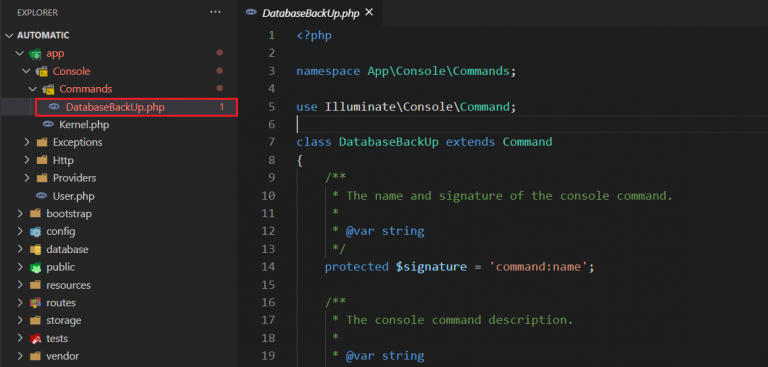
Task: Expand the public folder chevron
Action: point(20,267)
